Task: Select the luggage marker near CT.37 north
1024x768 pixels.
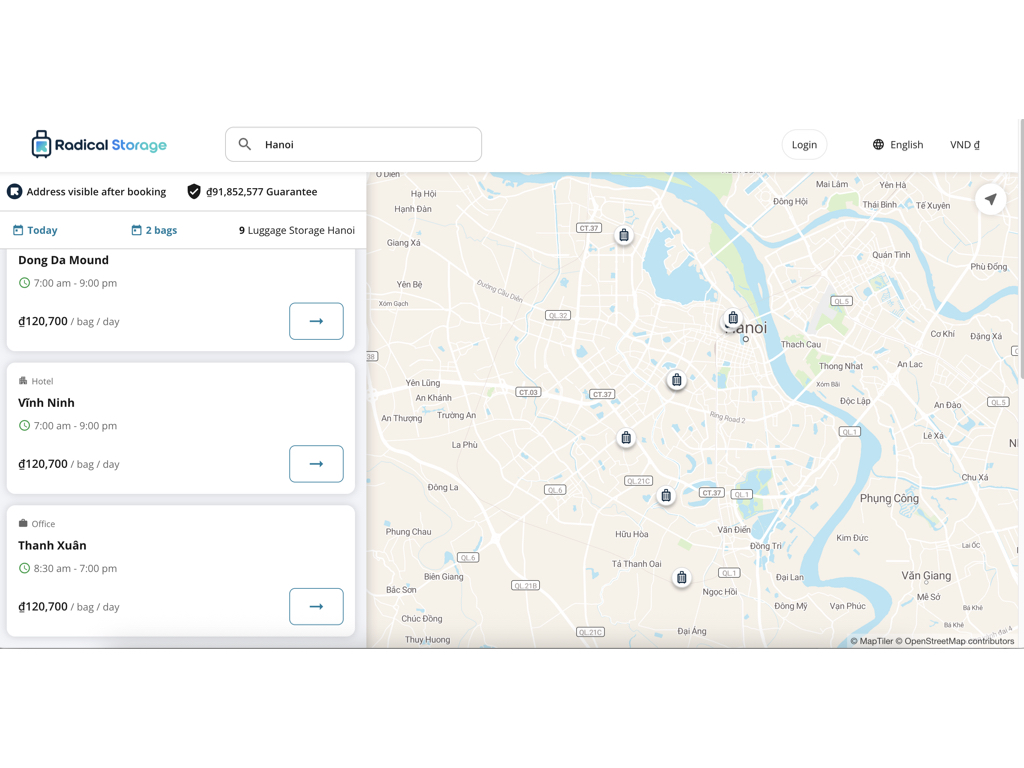Action: point(624,236)
